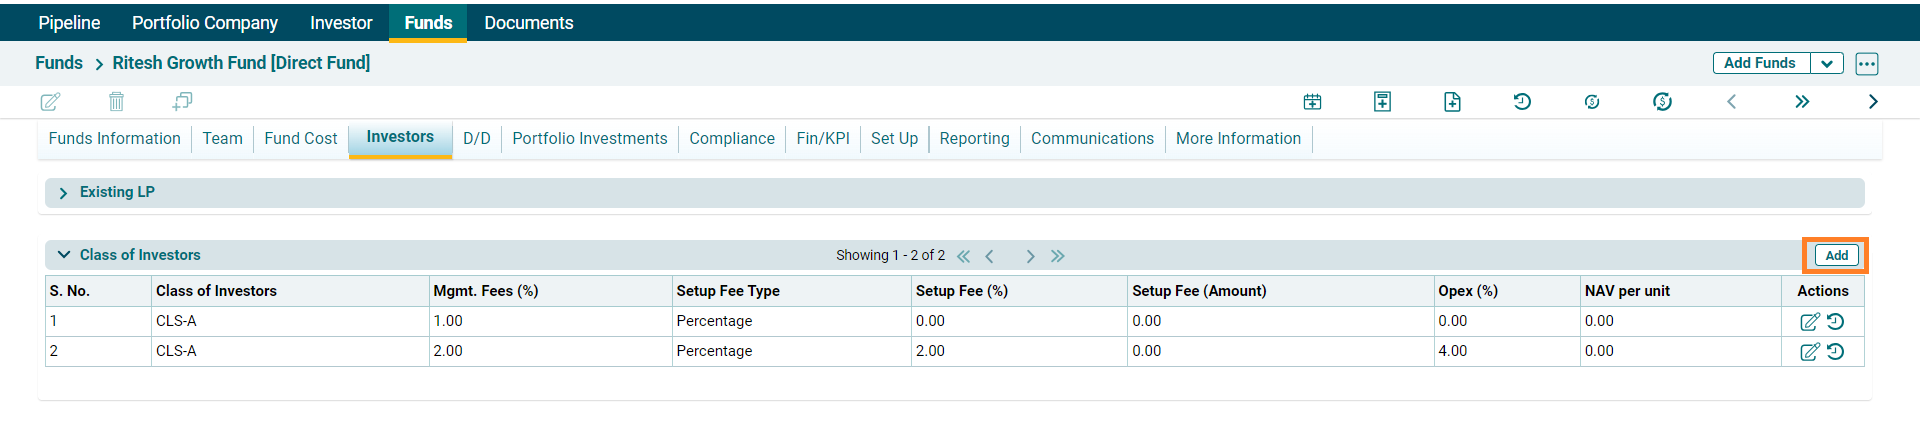This screenshot has width=1920, height=431.
Task: Click the calendar add icon in the toolbar
Action: [x=1312, y=102]
